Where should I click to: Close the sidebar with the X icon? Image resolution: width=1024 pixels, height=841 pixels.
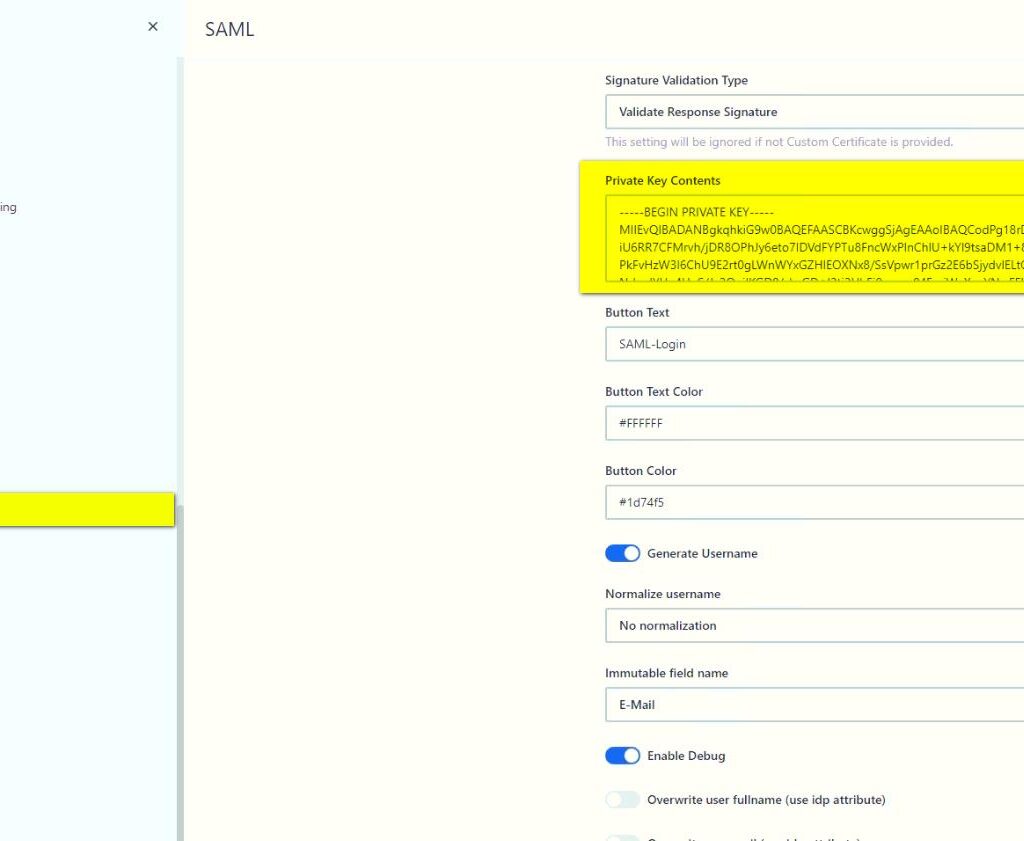153,27
